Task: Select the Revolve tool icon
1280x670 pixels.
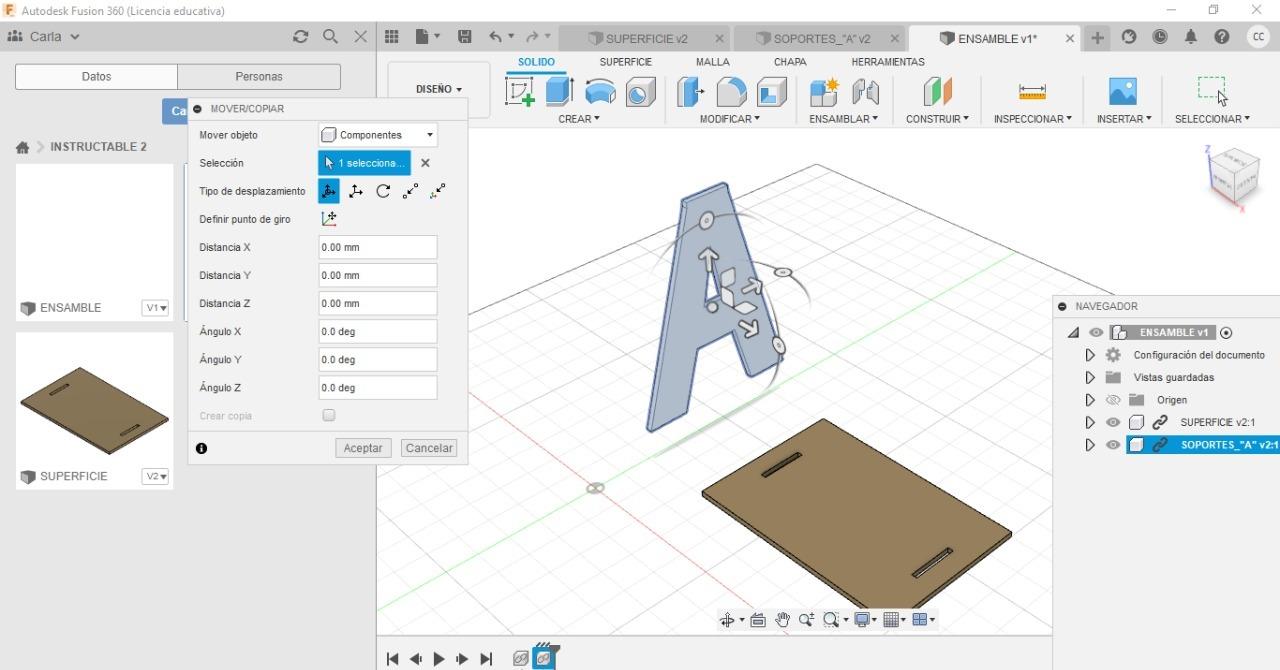Action: [x=600, y=92]
